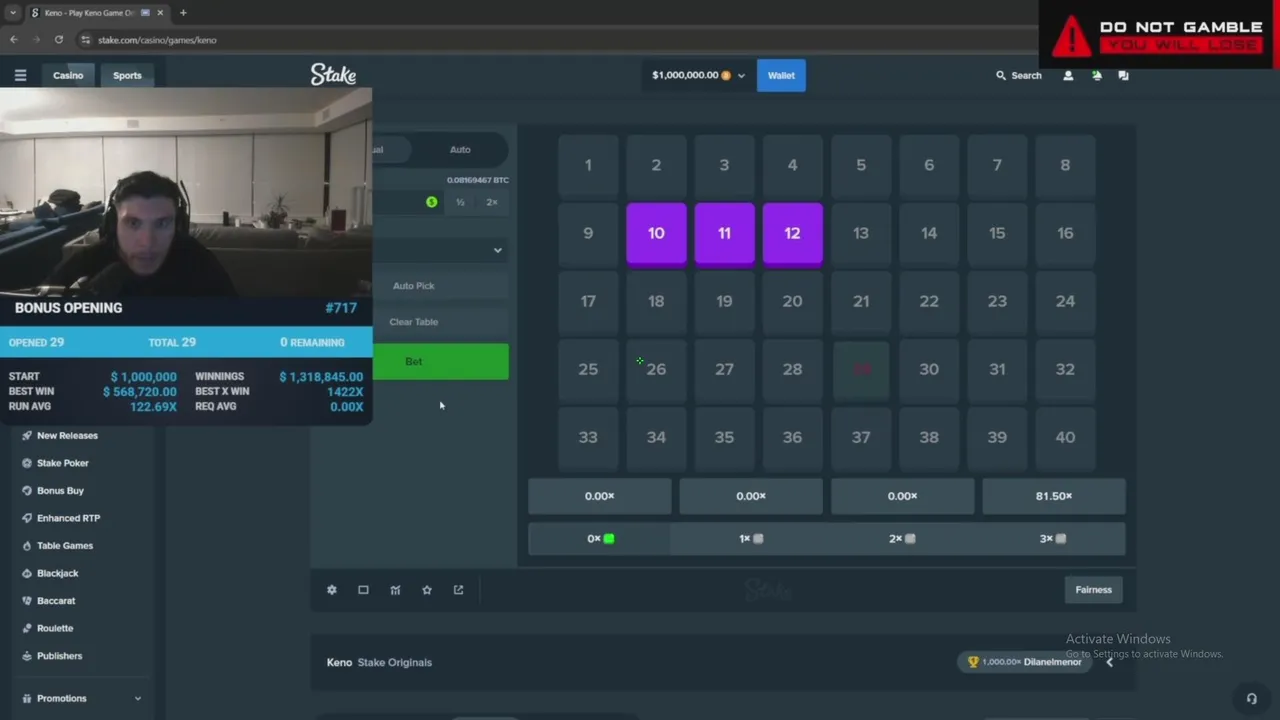Open the risk level dropdown
Screen dimensions: 1280x720
[x=440, y=250]
